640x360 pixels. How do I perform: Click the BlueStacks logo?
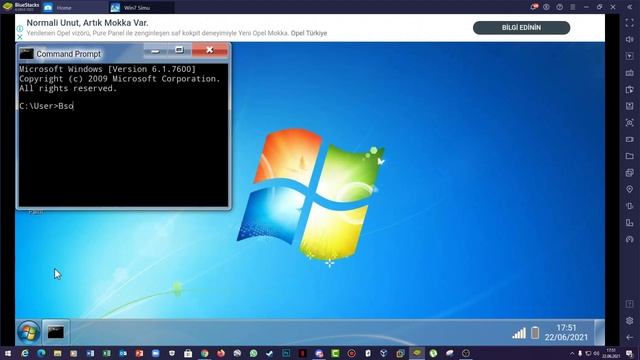click(x=8, y=7)
